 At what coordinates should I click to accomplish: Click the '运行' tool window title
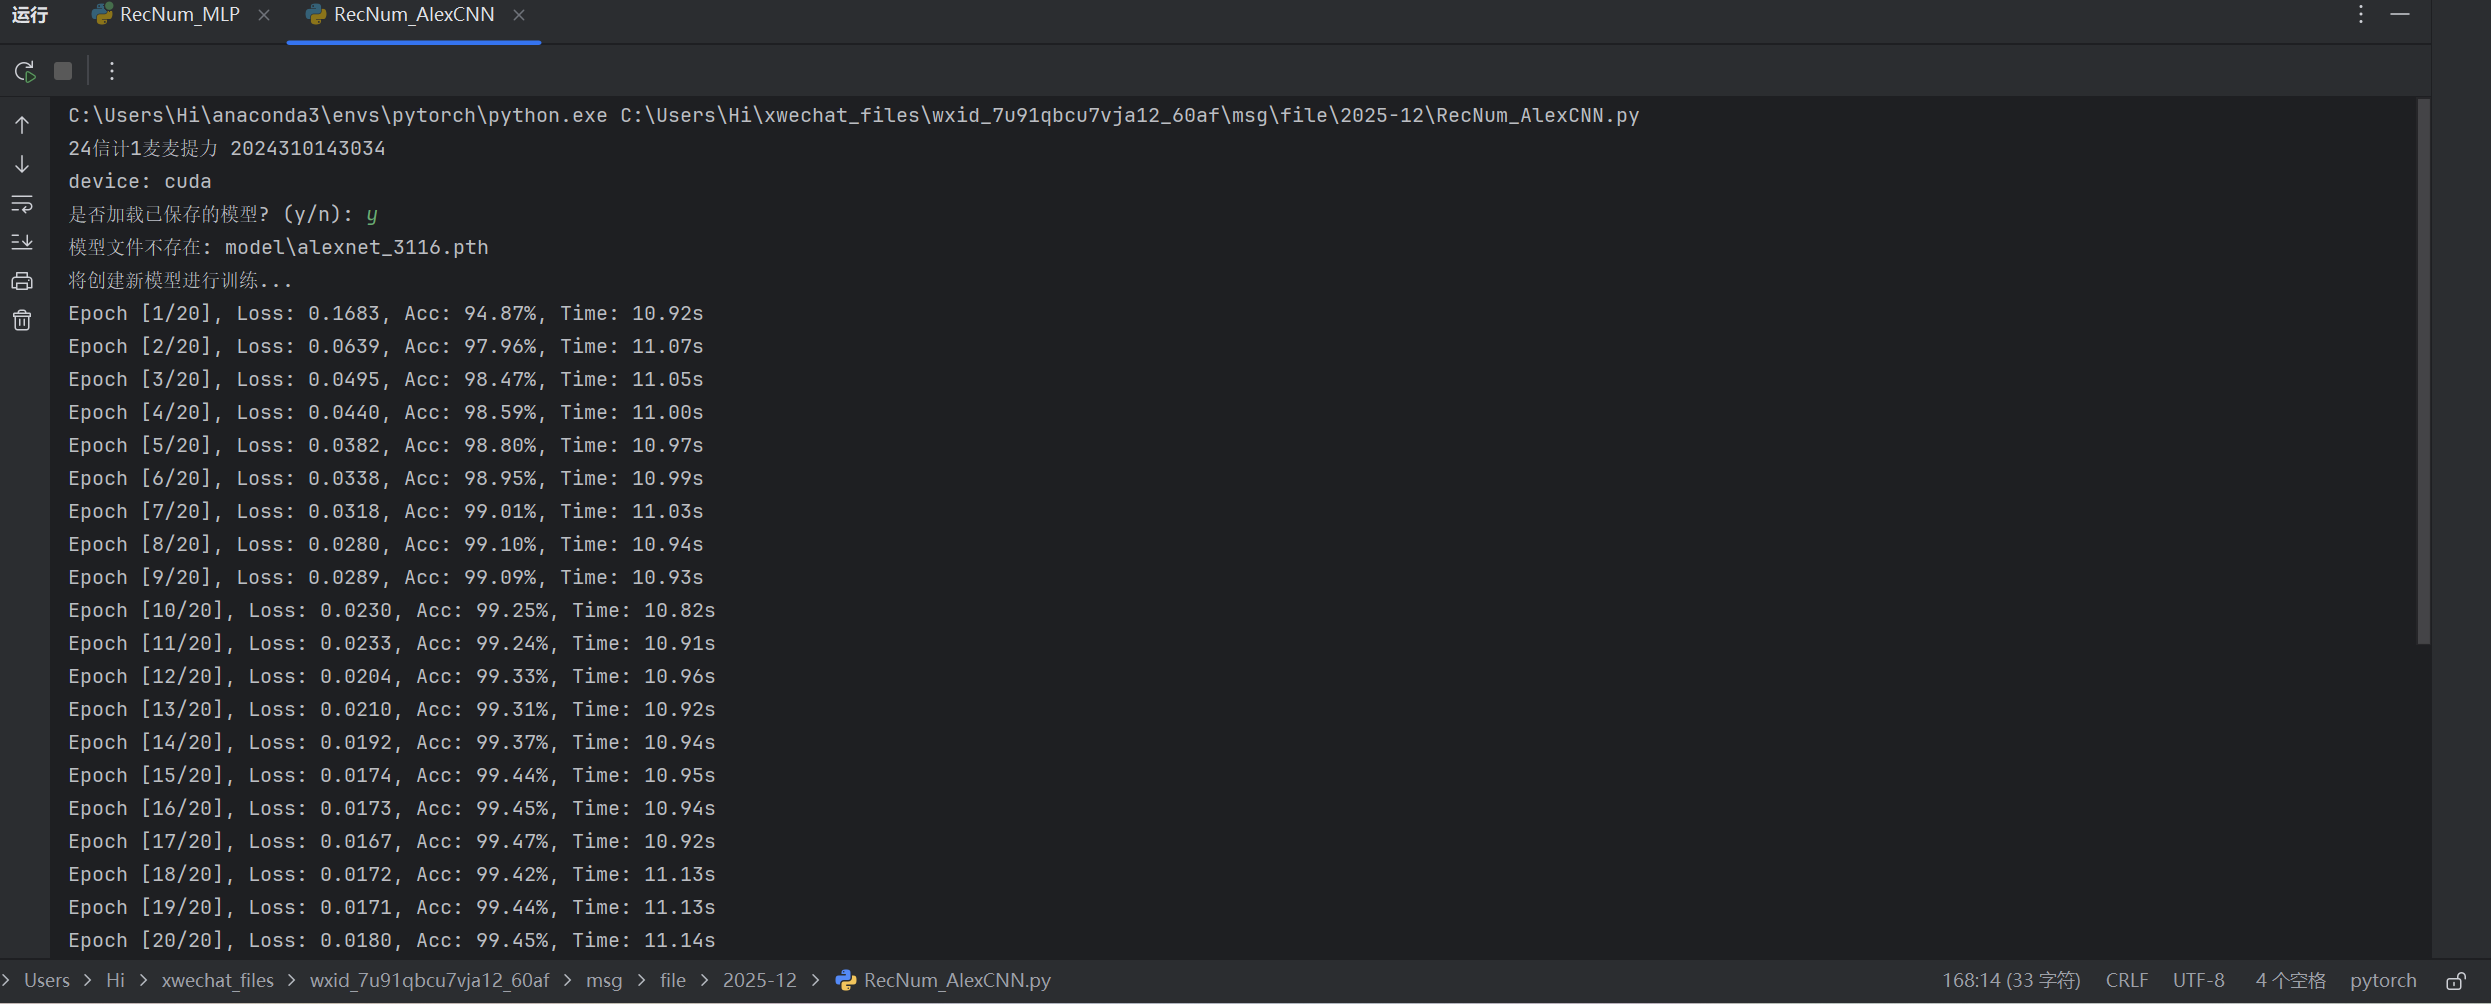[30, 15]
